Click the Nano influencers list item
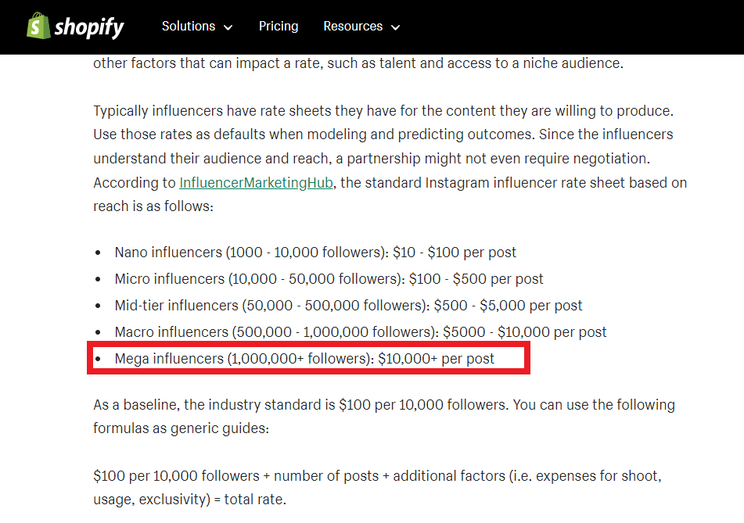This screenshot has width=744, height=523. (x=315, y=252)
